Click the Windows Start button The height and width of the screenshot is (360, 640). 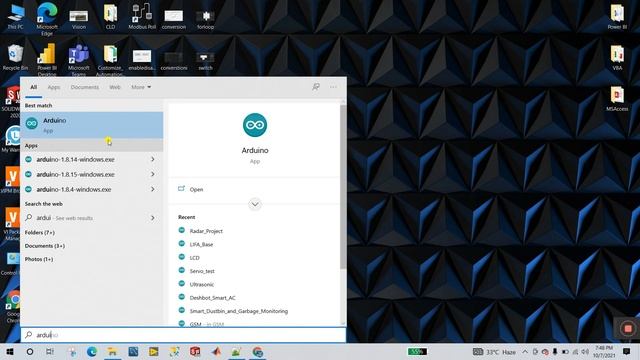click(x=10, y=351)
